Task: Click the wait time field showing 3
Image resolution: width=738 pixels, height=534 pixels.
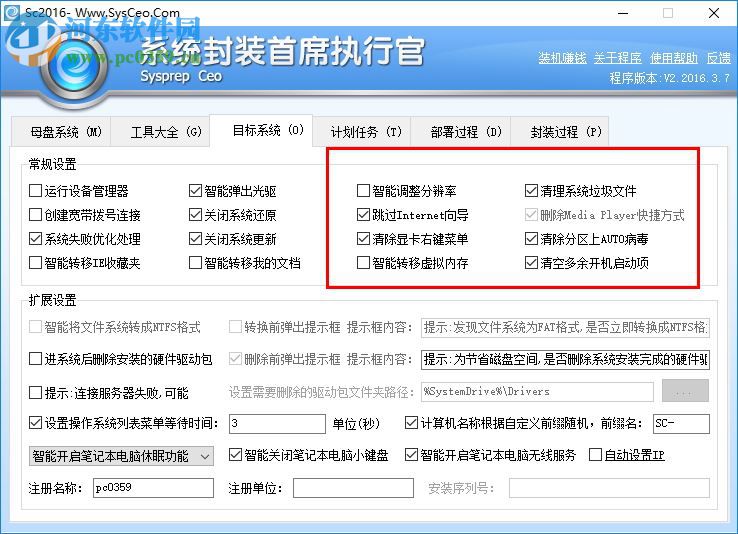Action: tap(277, 423)
